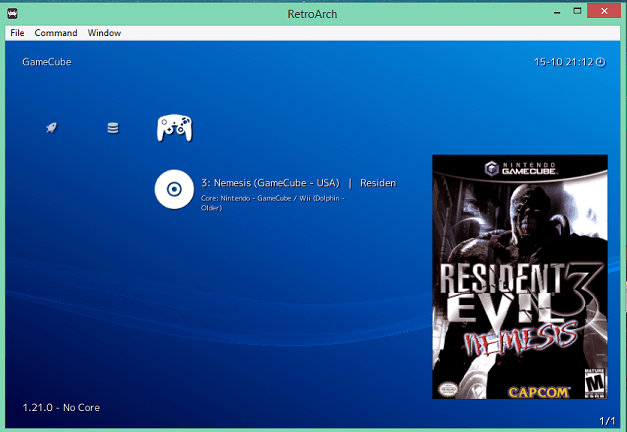This screenshot has width=627, height=432.
Task: Open the File menu
Action: point(17,33)
